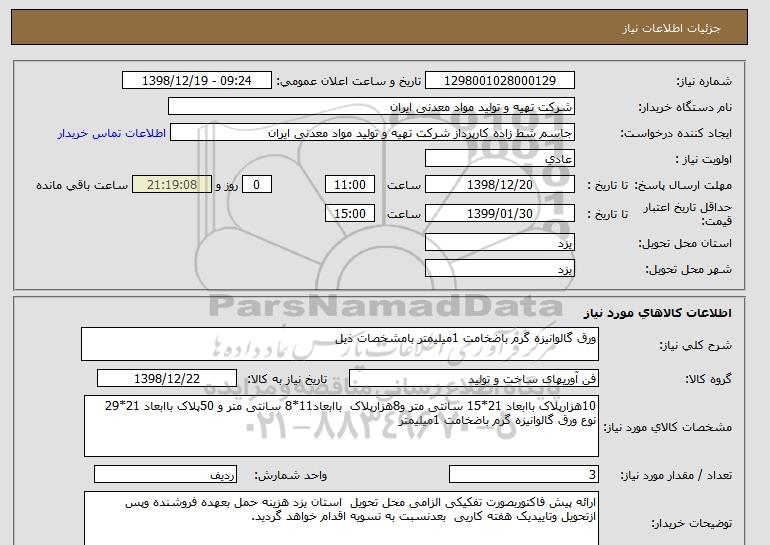Click label شماره نیاز

pos(705,81)
